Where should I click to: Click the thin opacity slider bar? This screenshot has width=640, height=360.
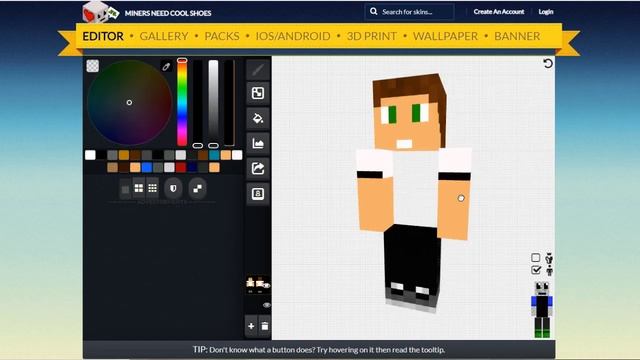[x=229, y=103]
